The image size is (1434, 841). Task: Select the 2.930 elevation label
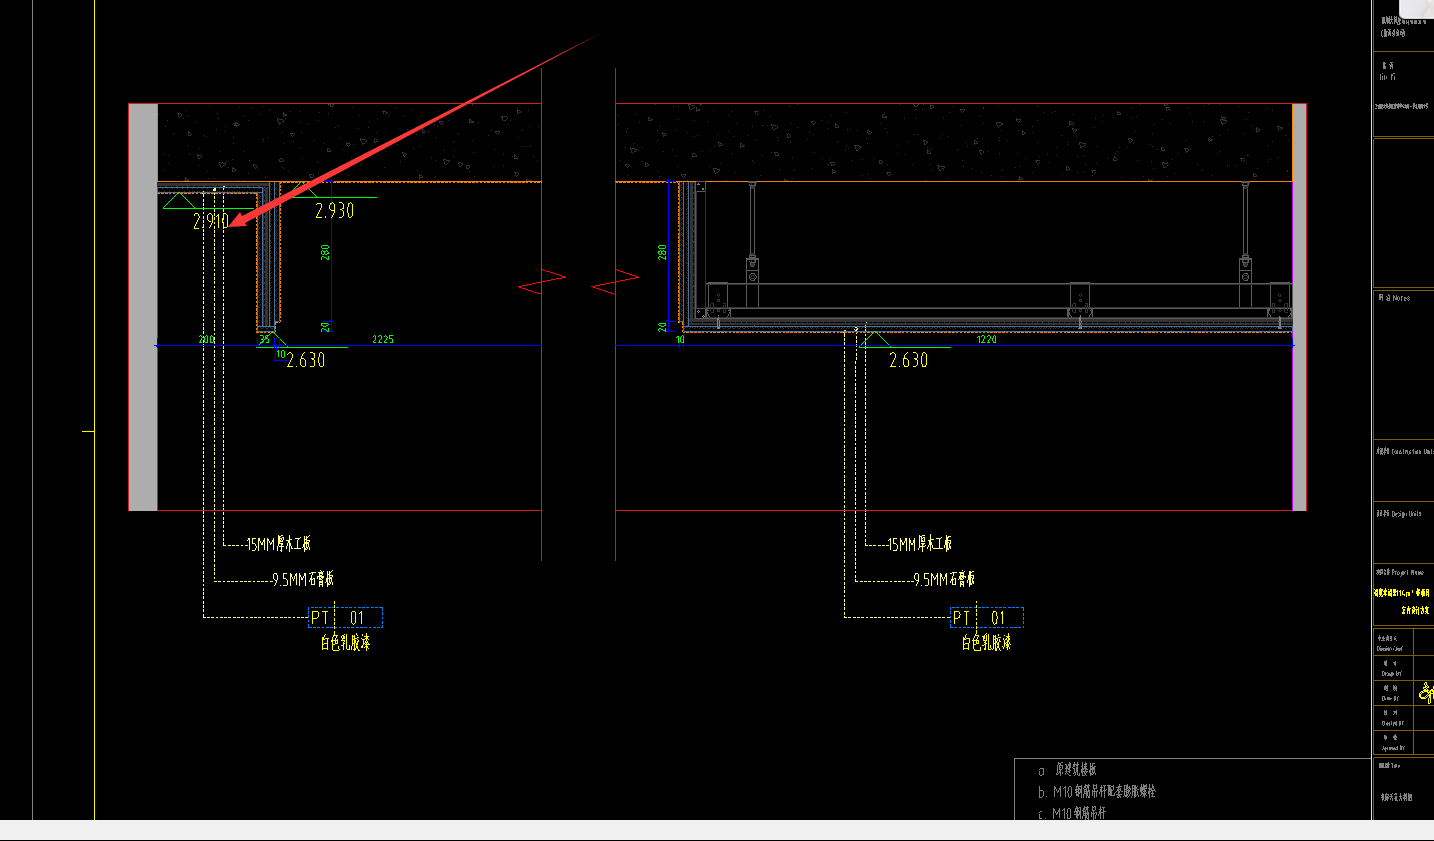point(334,211)
